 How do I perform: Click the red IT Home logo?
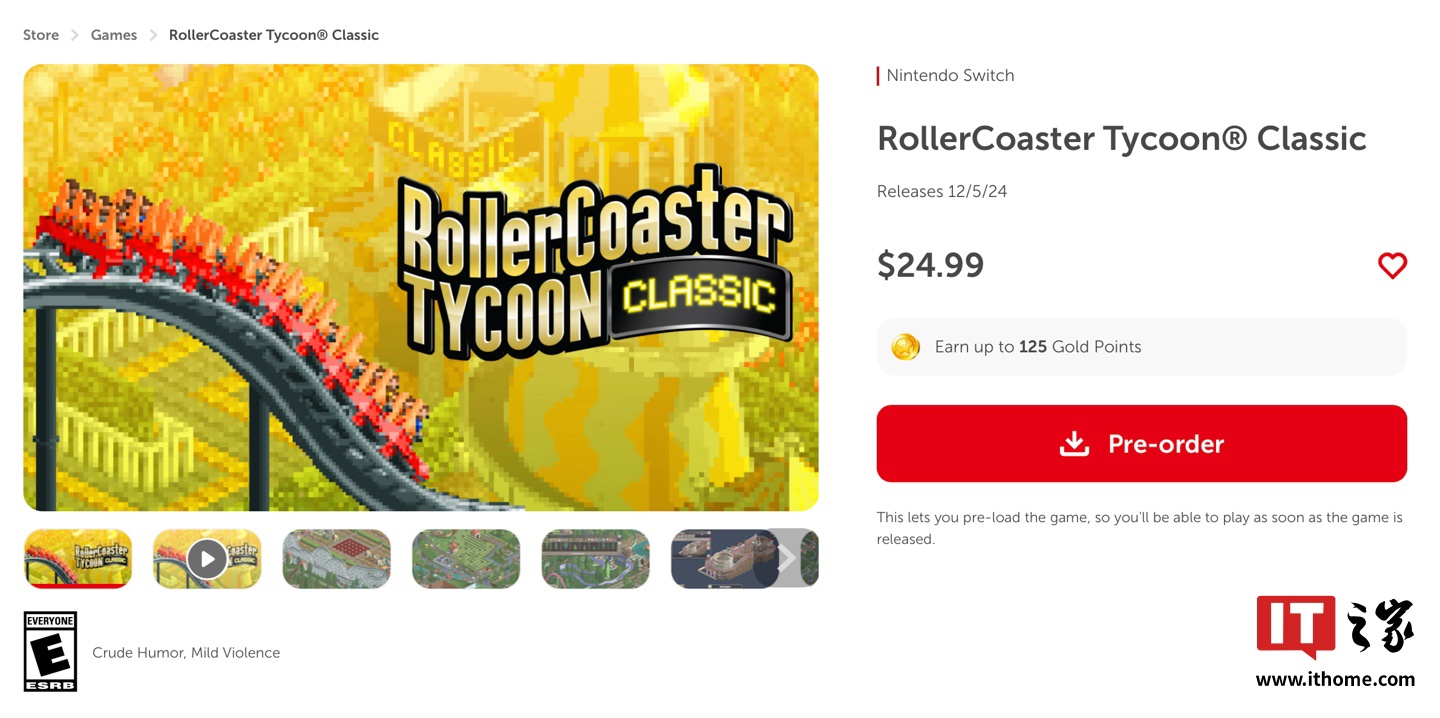point(1295,626)
